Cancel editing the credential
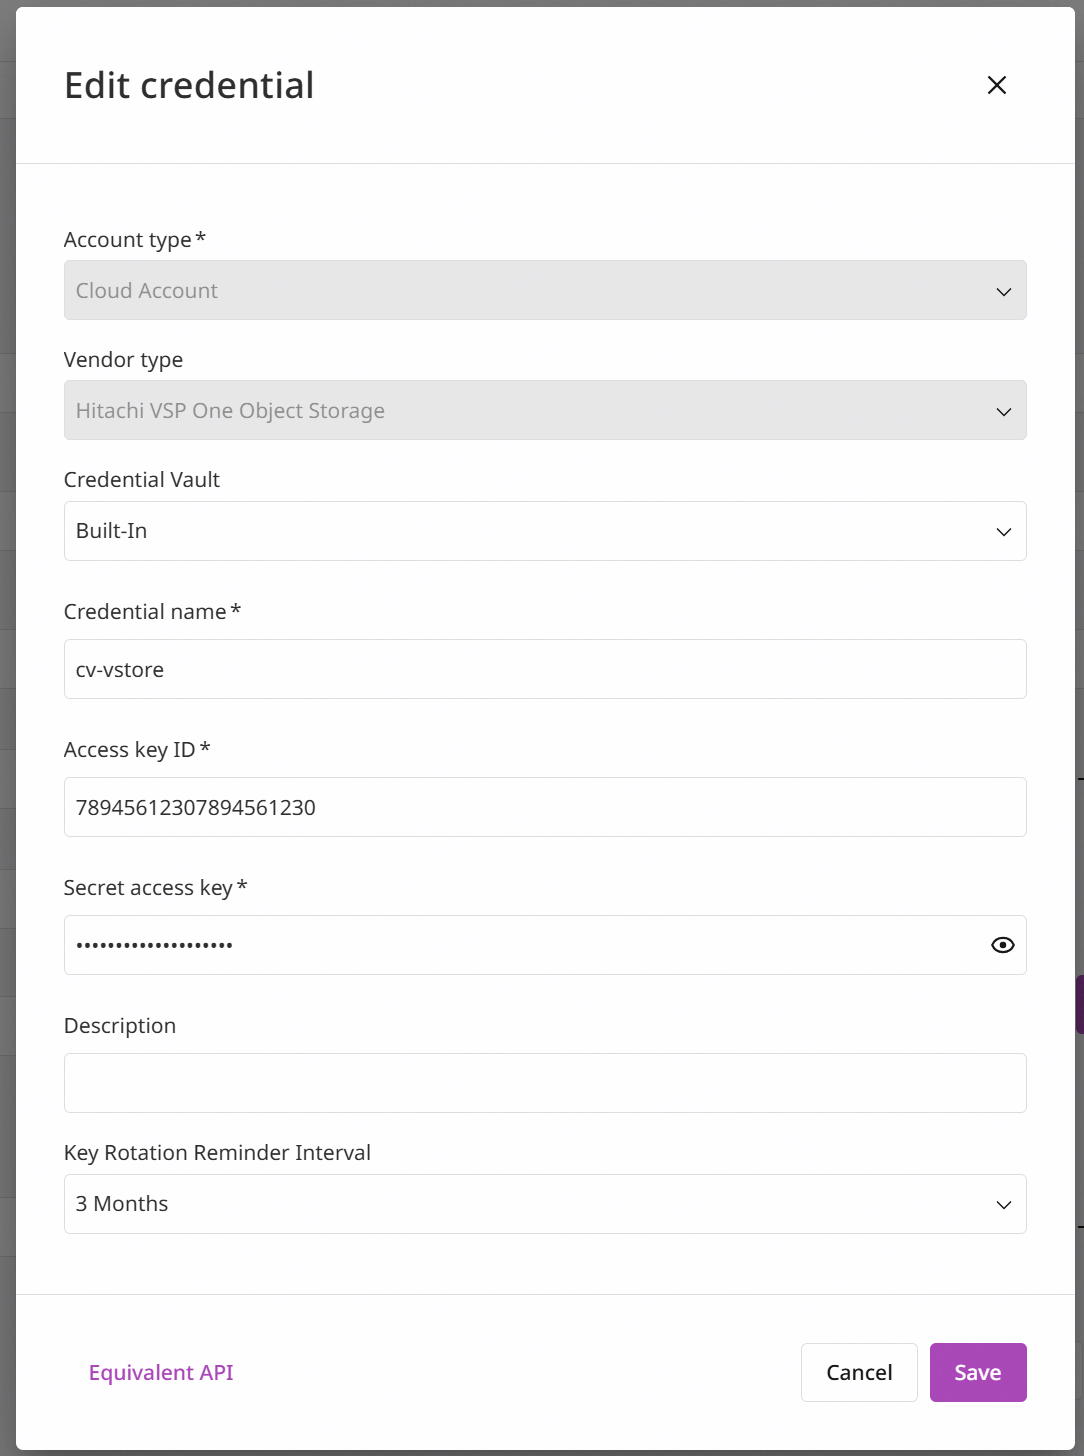Image resolution: width=1084 pixels, height=1456 pixels. coord(859,1372)
